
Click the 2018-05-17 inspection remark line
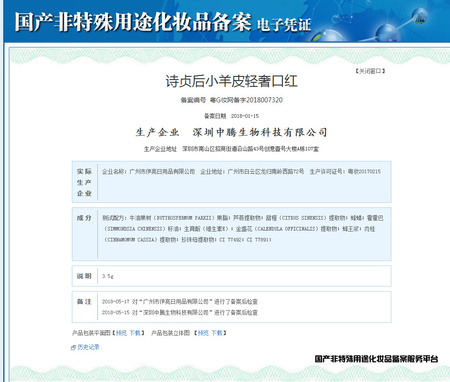coord(180,302)
